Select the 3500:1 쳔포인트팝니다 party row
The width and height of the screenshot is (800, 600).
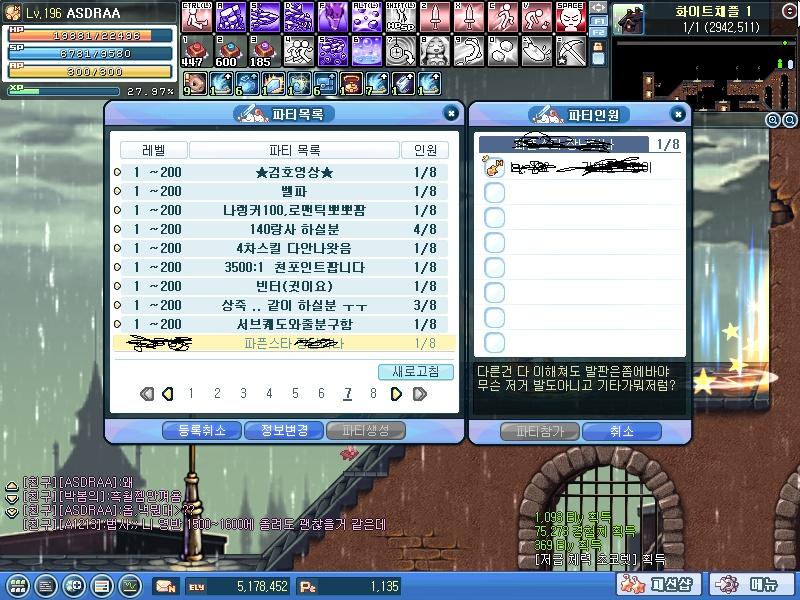pyautogui.click(x=282, y=267)
